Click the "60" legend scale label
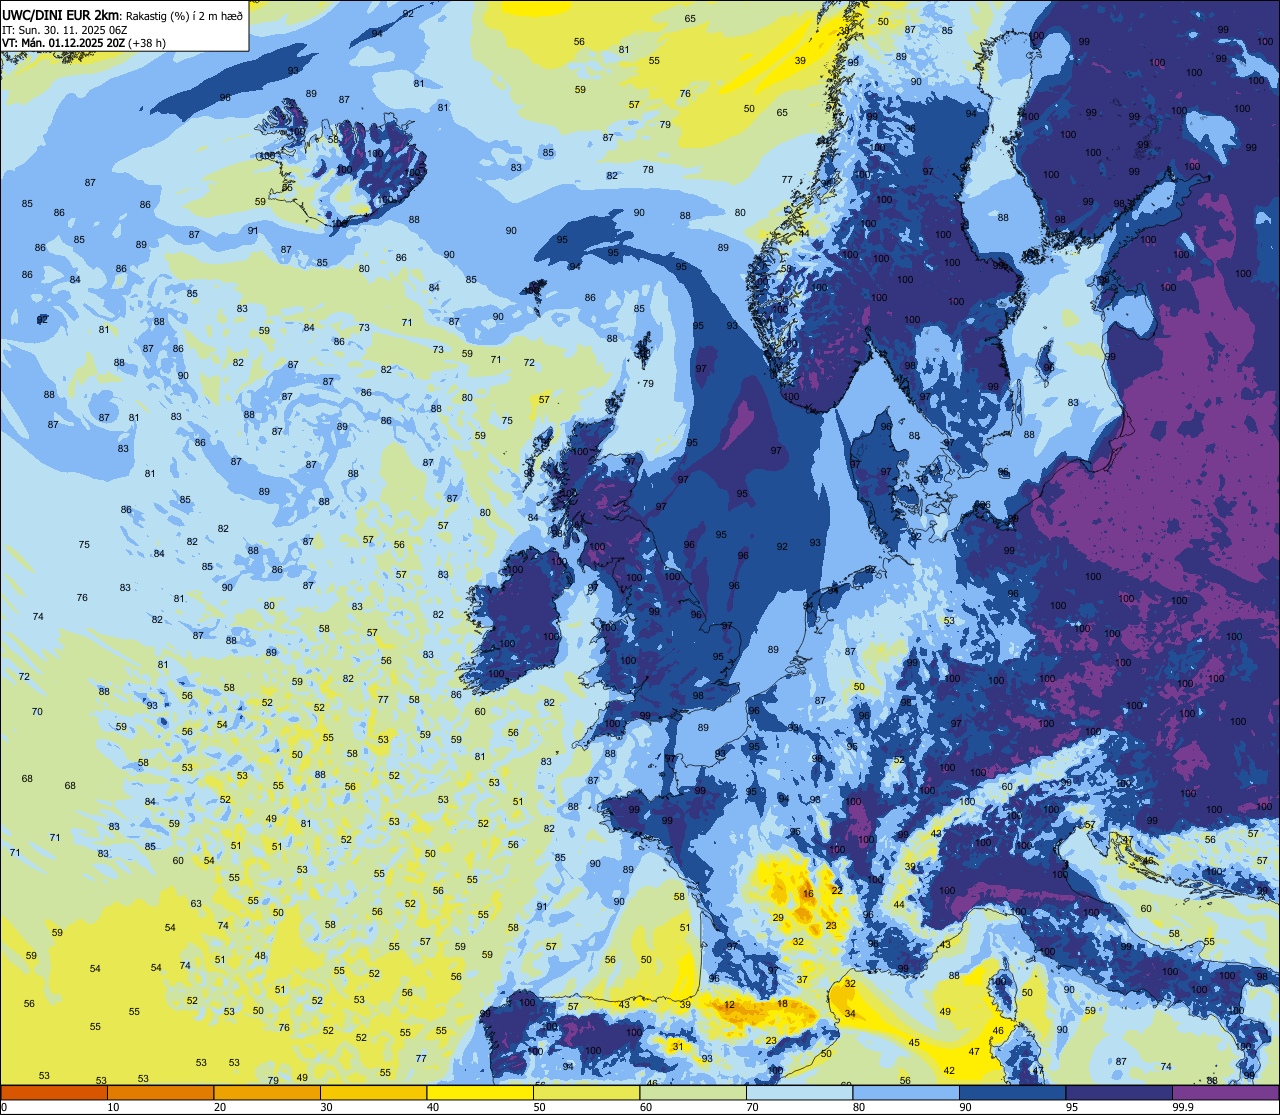 [x=646, y=1107]
